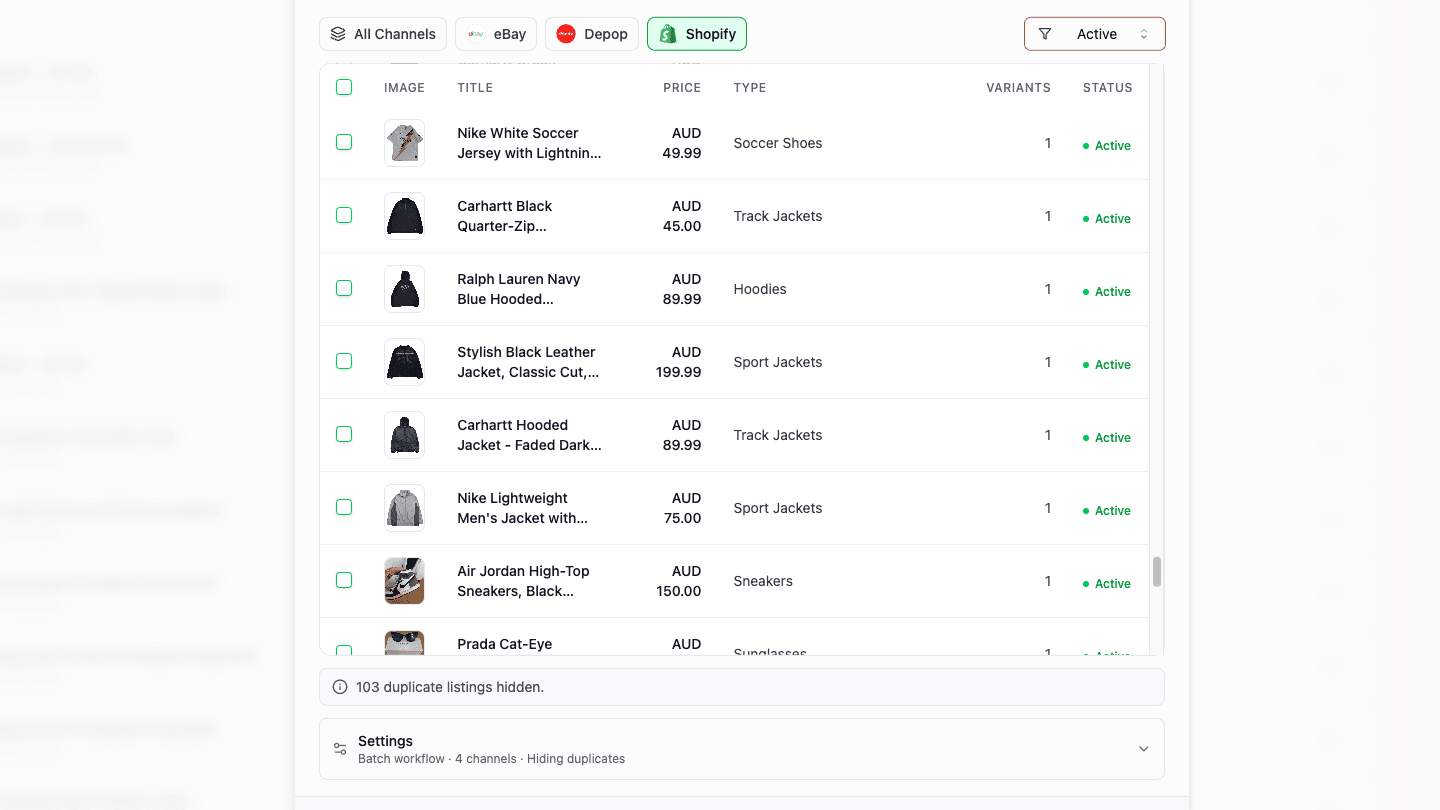Click the 'Air Jordan High-Top Sneakers' title
Image resolution: width=1440 pixels, height=810 pixels.
(x=523, y=581)
